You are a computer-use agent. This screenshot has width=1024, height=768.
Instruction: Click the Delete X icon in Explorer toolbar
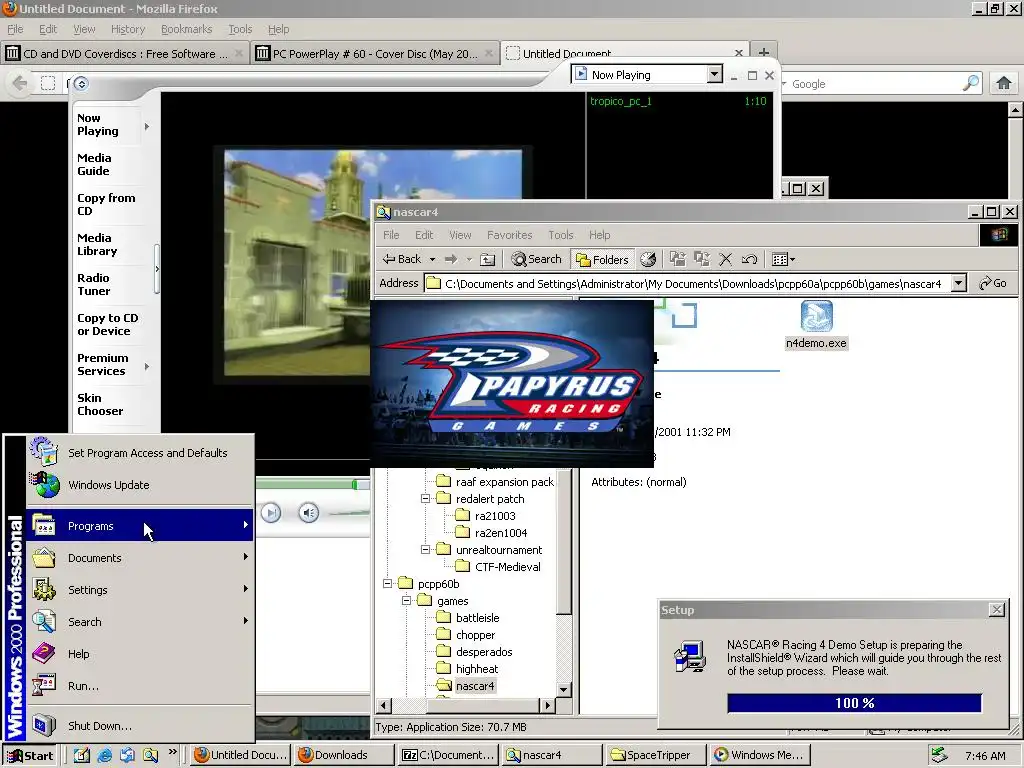click(x=726, y=259)
